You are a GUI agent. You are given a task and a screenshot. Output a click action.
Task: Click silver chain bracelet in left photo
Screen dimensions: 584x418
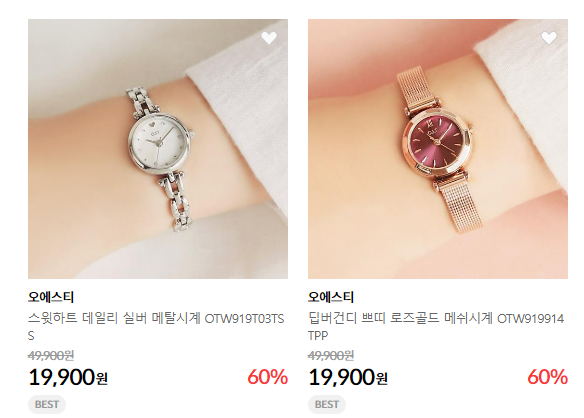coord(178,202)
